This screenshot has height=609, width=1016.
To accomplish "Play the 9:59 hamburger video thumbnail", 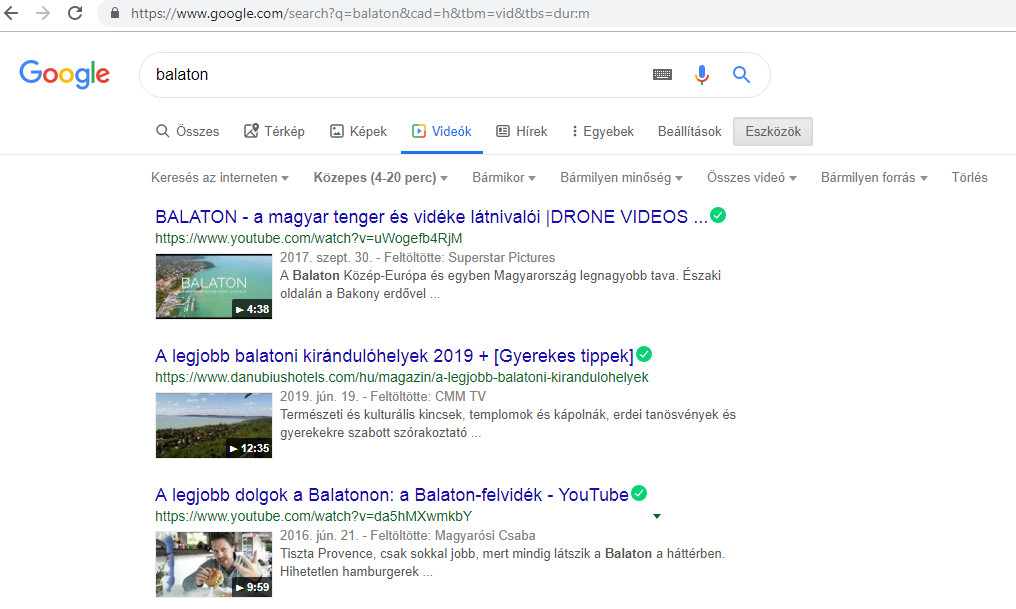I will pyautogui.click(x=214, y=564).
